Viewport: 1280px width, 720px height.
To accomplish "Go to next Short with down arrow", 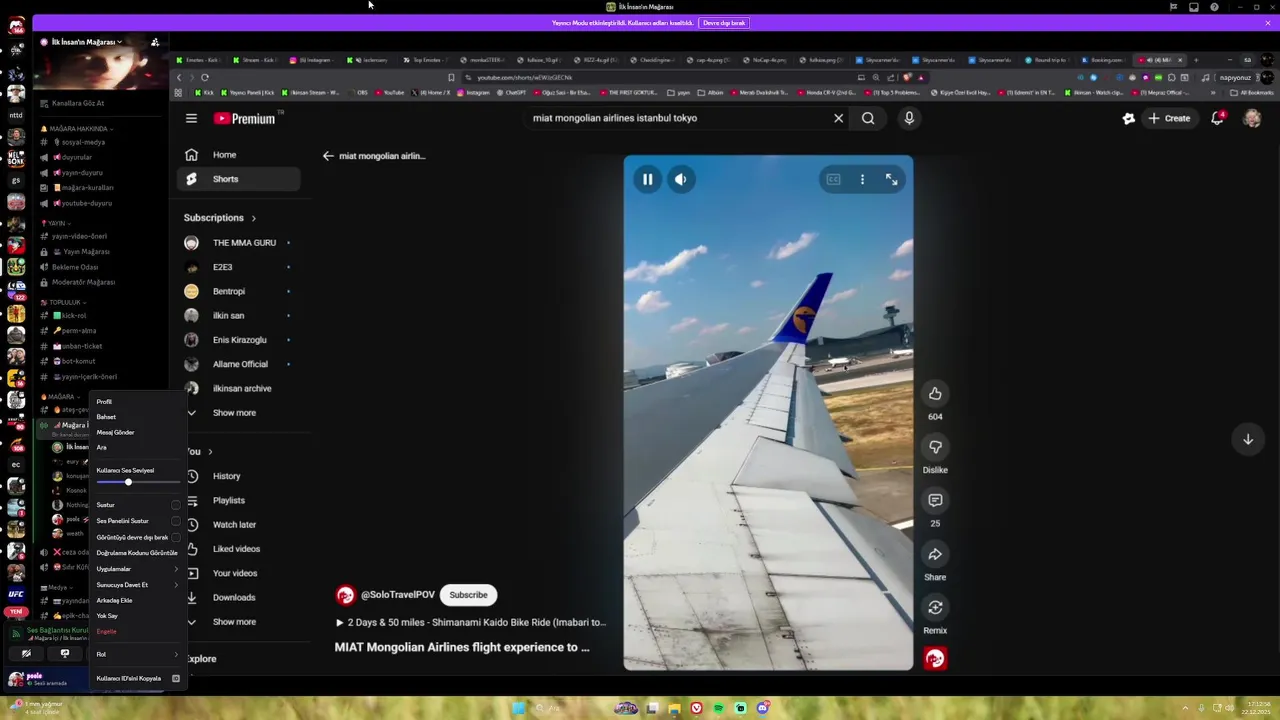I will click(x=1248, y=439).
